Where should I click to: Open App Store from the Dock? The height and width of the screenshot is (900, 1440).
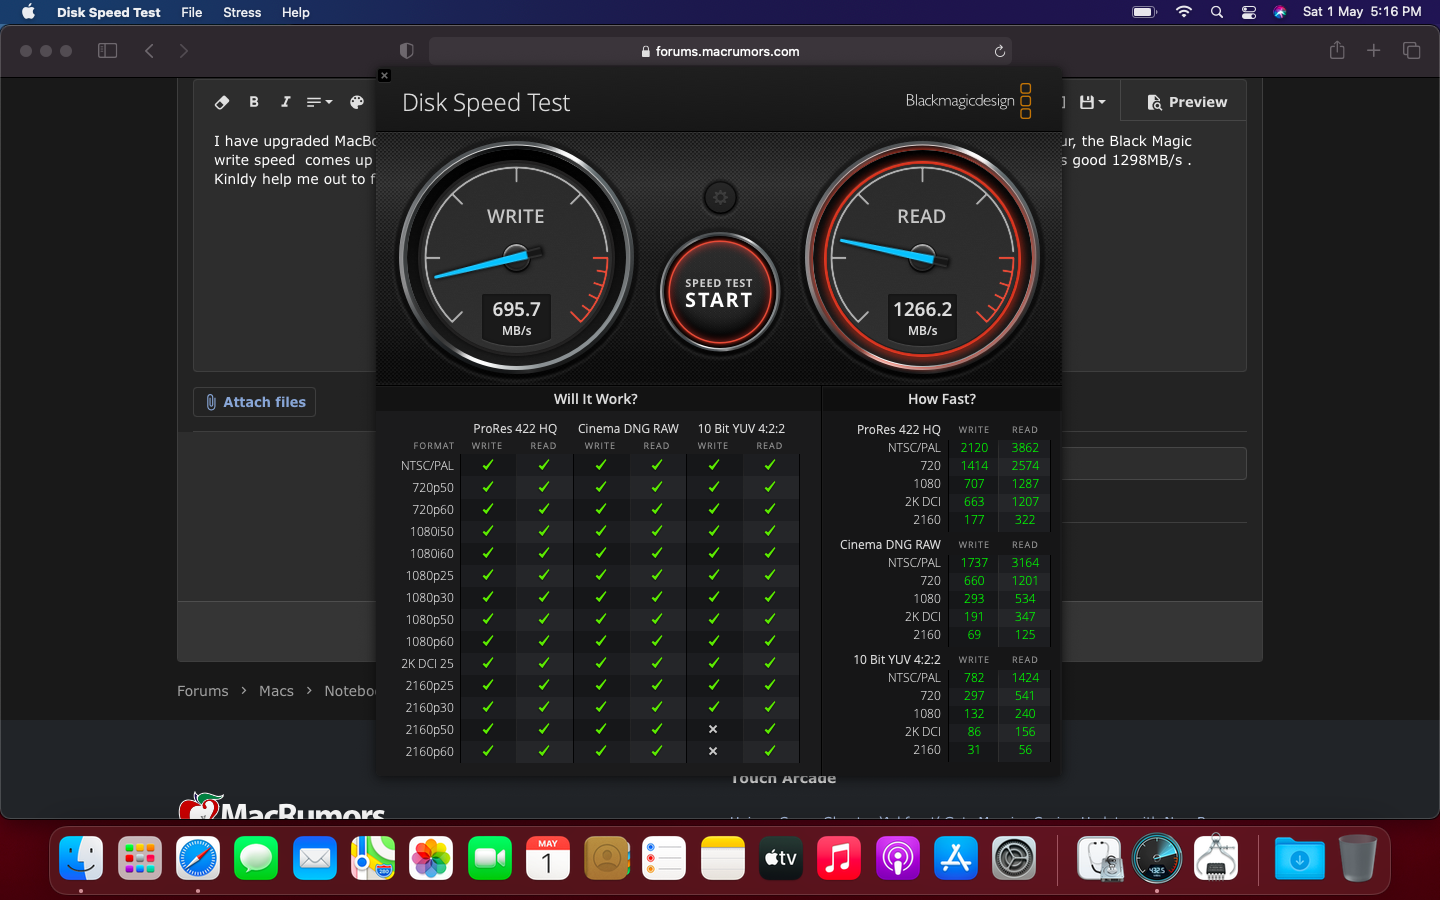tap(956, 858)
